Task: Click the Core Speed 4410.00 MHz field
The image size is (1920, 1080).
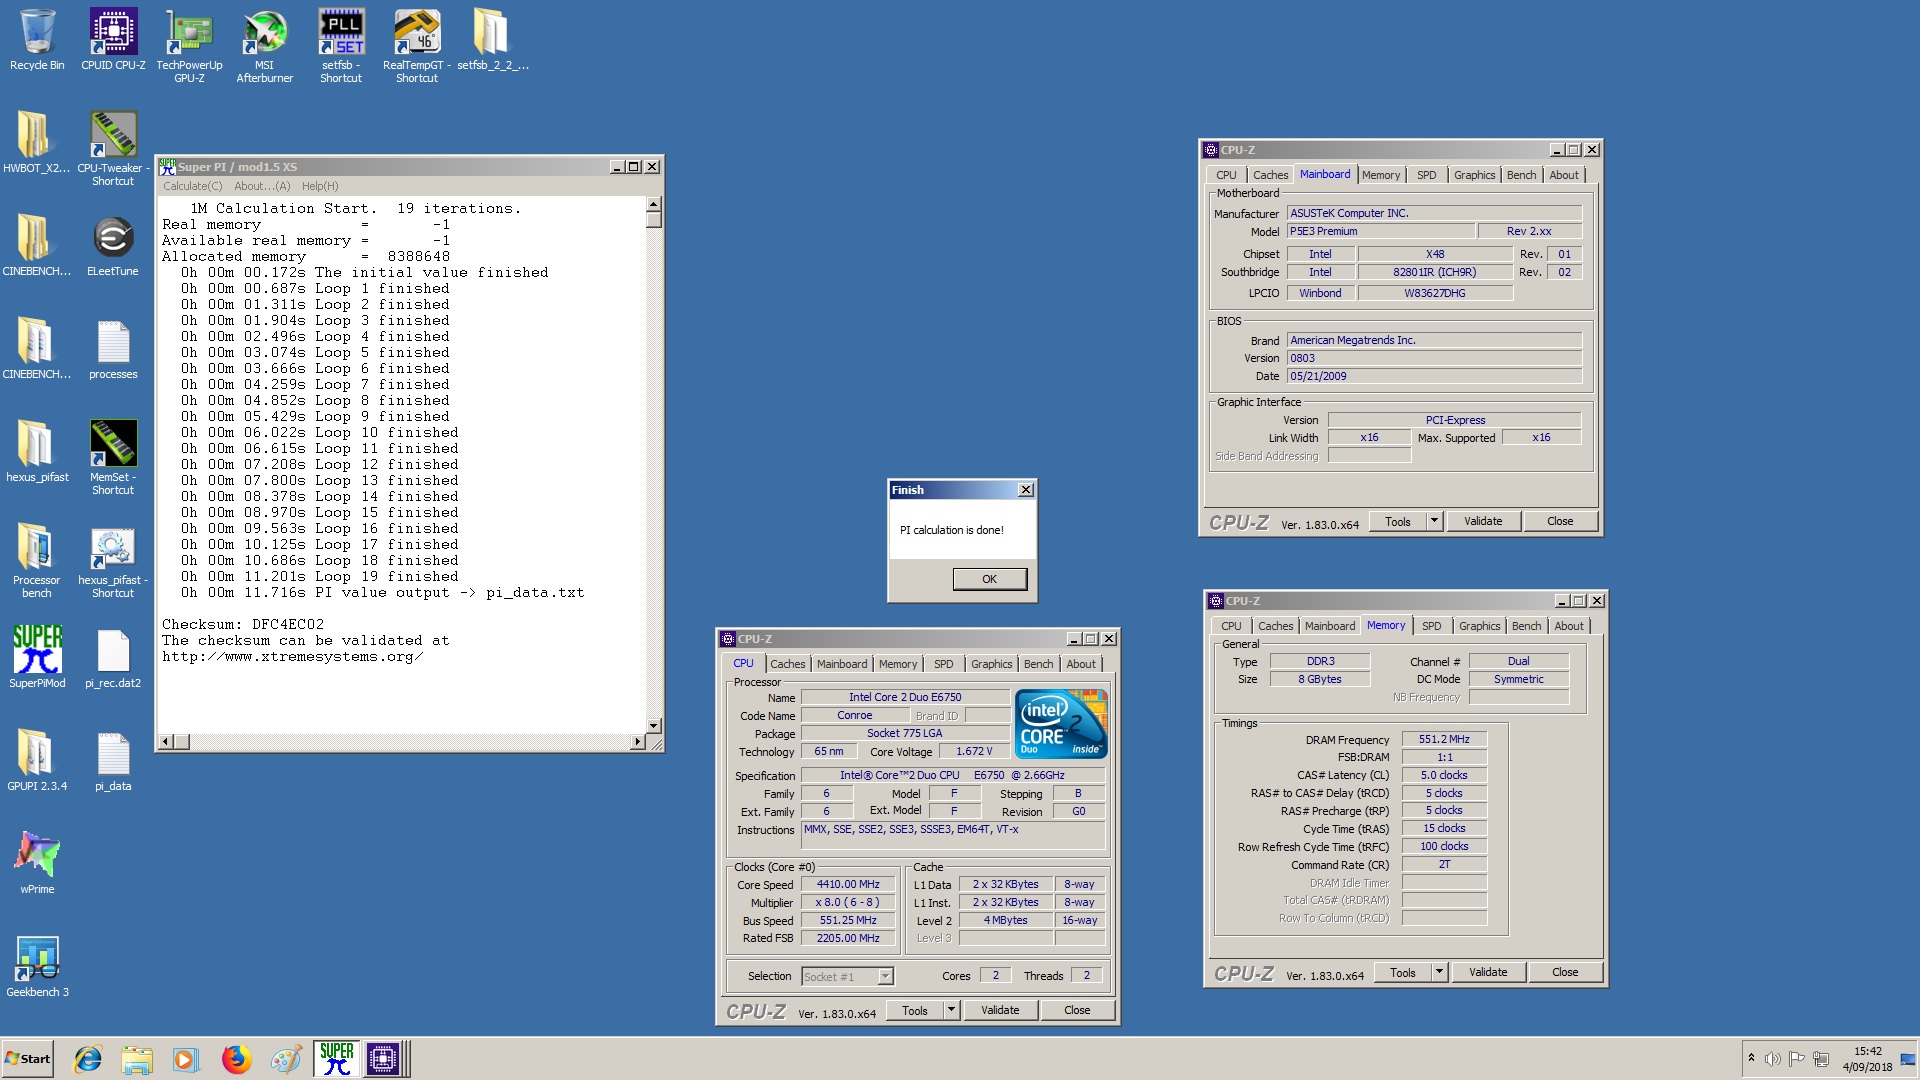Action: coord(848,885)
